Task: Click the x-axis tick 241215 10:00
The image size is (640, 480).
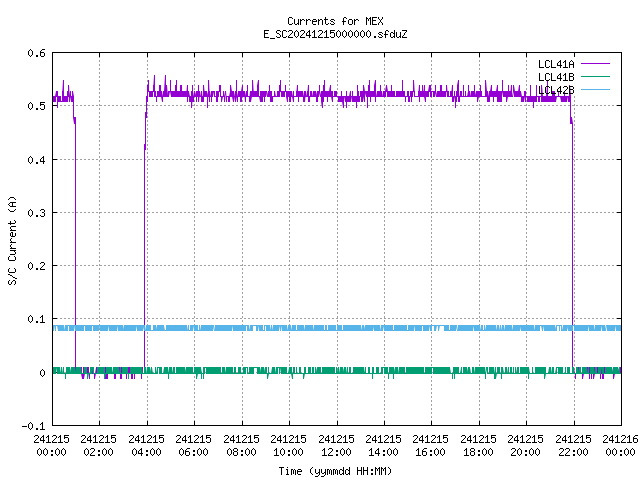Action: (288, 445)
